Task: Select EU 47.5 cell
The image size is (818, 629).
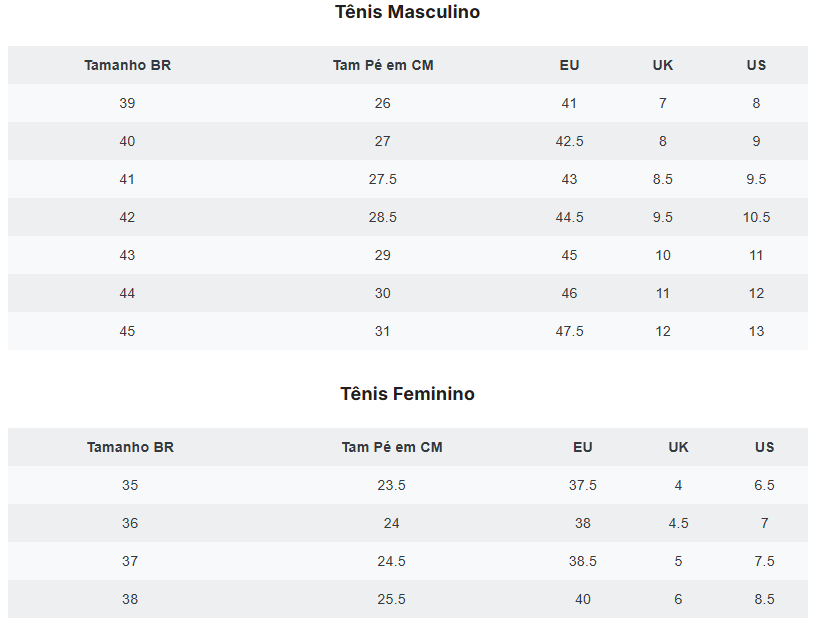Action: [569, 331]
